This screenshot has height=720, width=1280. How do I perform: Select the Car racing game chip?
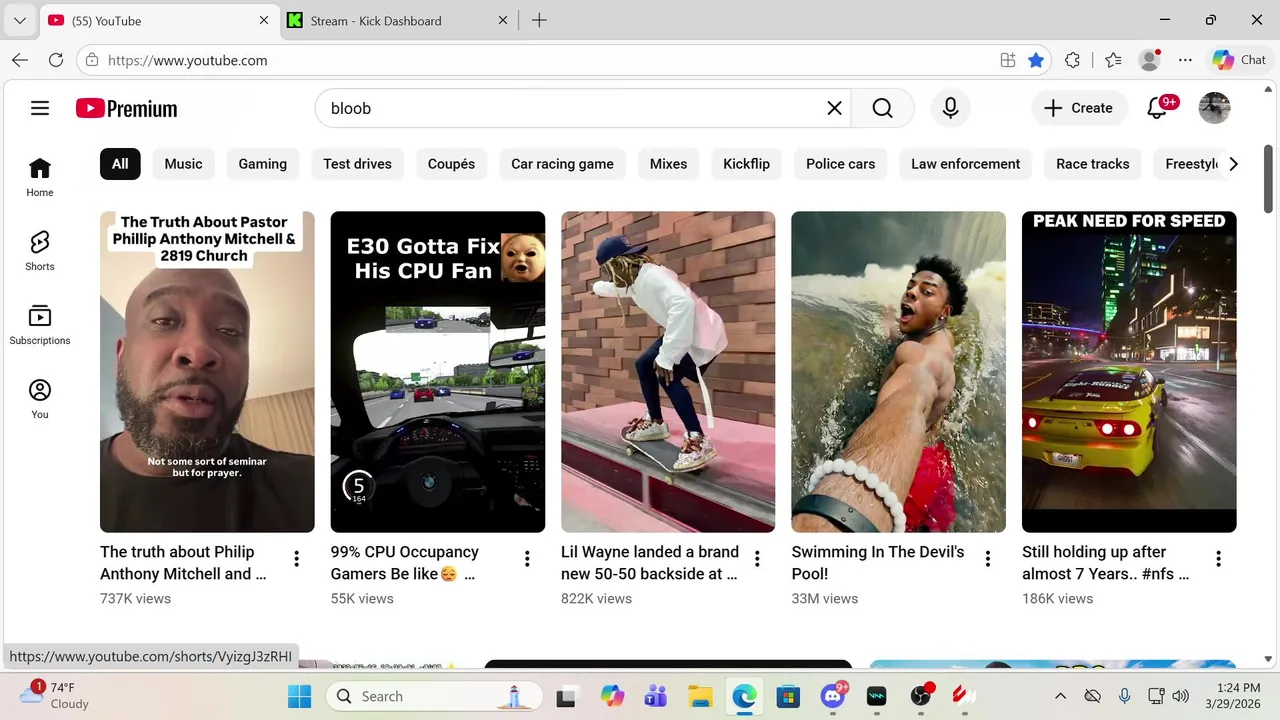562,164
